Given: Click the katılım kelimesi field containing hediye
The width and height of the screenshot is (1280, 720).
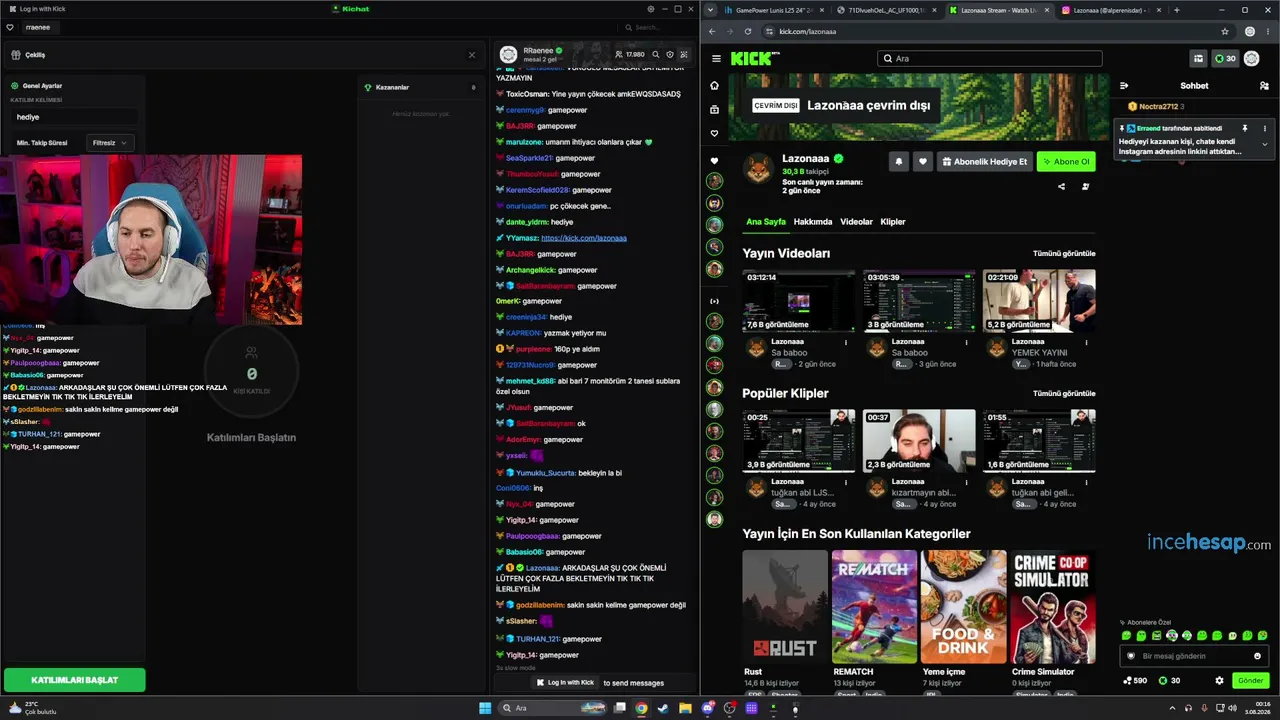Looking at the screenshot, I should pos(72,117).
